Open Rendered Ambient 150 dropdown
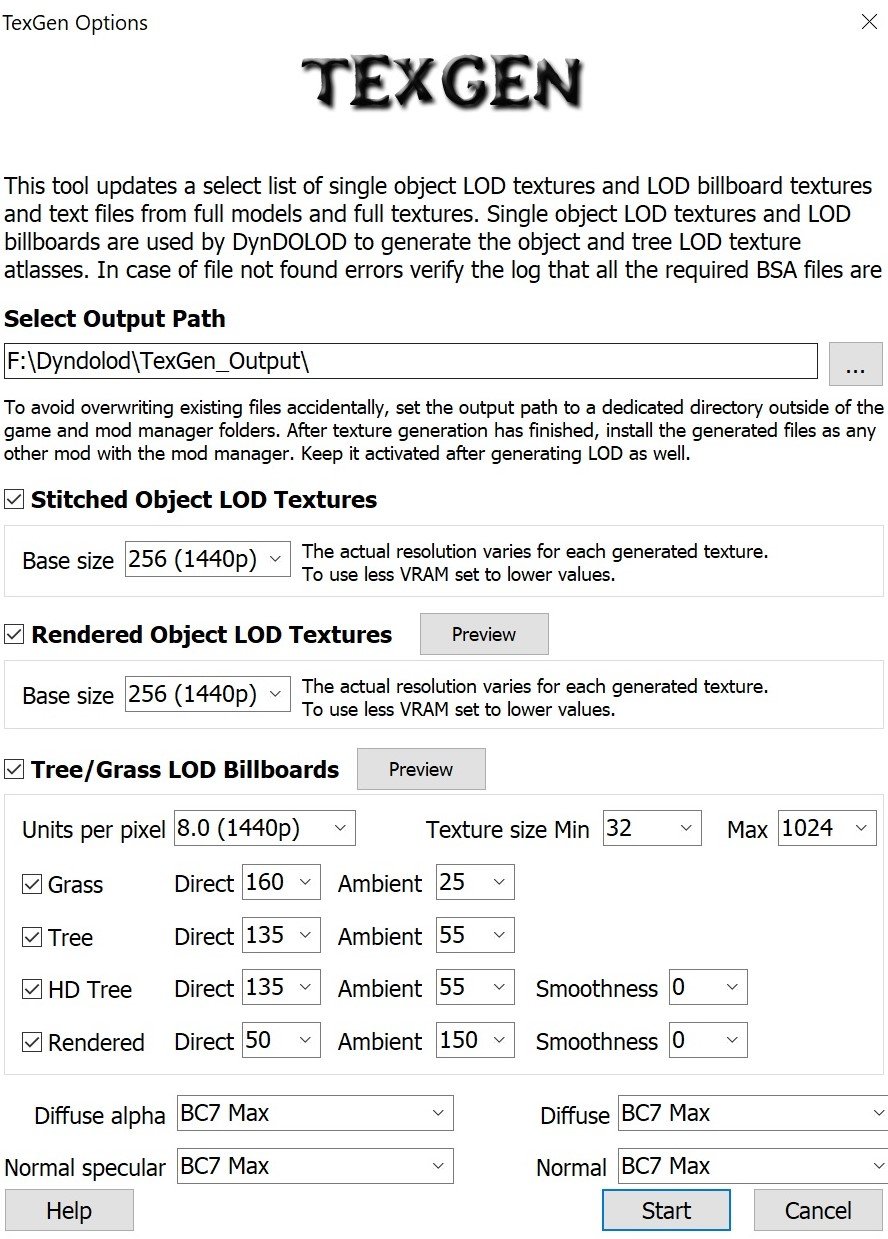Image resolution: width=888 pixels, height=1239 pixels. pyautogui.click(x=475, y=1040)
